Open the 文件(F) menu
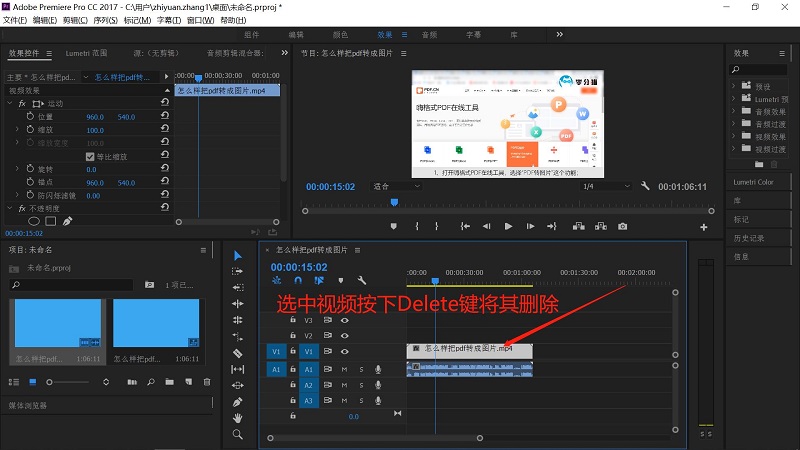The height and width of the screenshot is (450, 800). point(15,20)
